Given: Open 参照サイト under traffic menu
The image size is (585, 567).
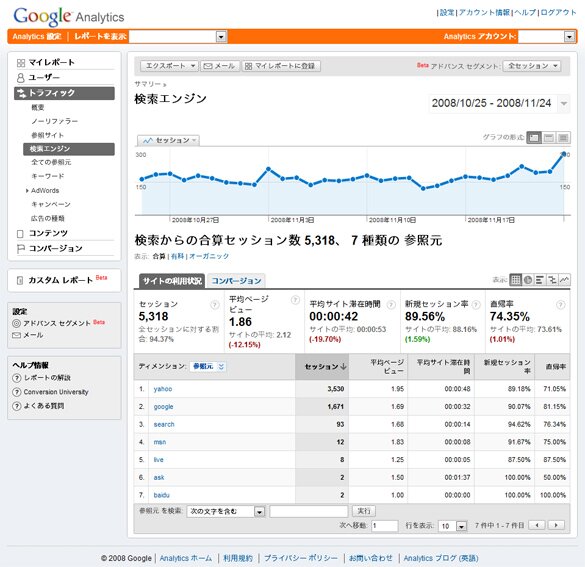Looking at the screenshot, I should click(47, 135).
